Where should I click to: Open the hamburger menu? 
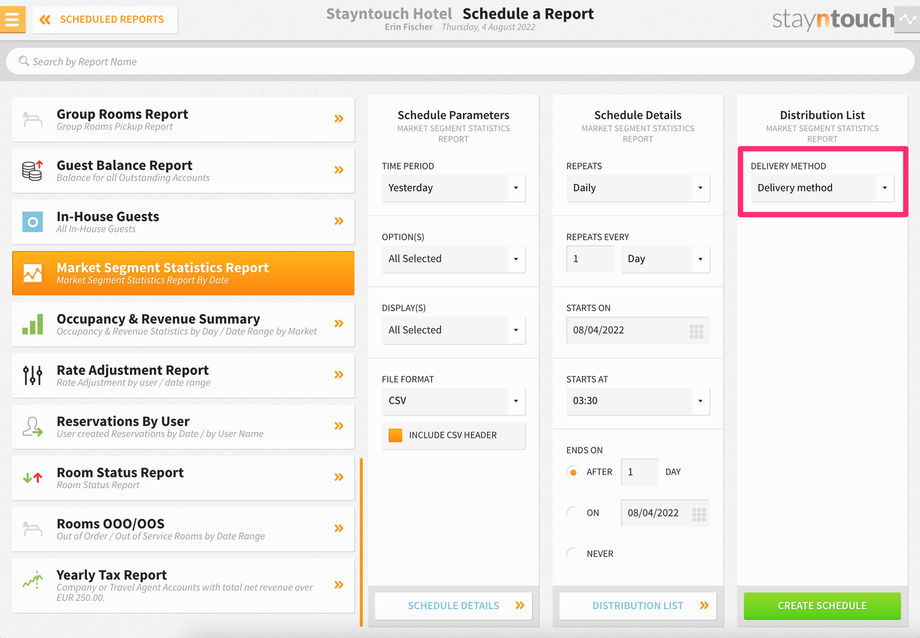(x=12, y=19)
